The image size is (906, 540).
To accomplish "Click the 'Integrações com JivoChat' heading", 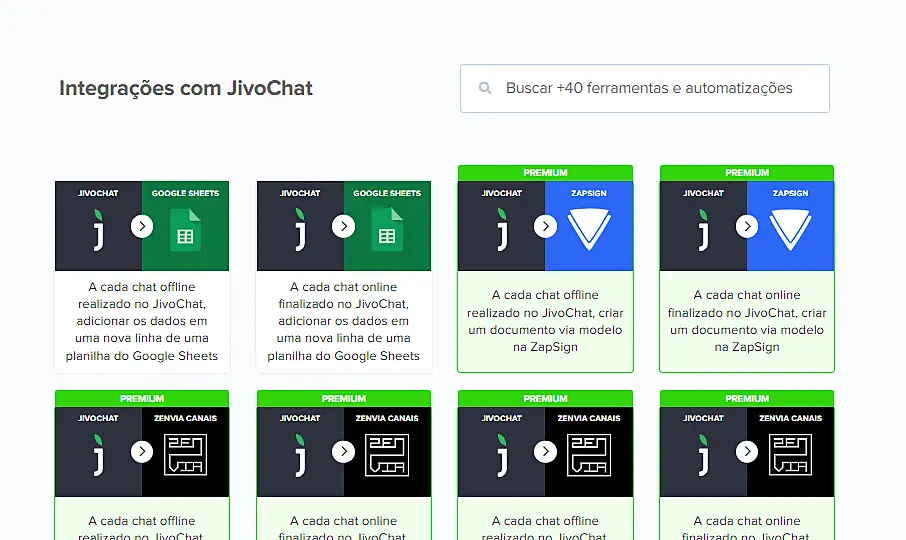I will pyautogui.click(x=186, y=88).
